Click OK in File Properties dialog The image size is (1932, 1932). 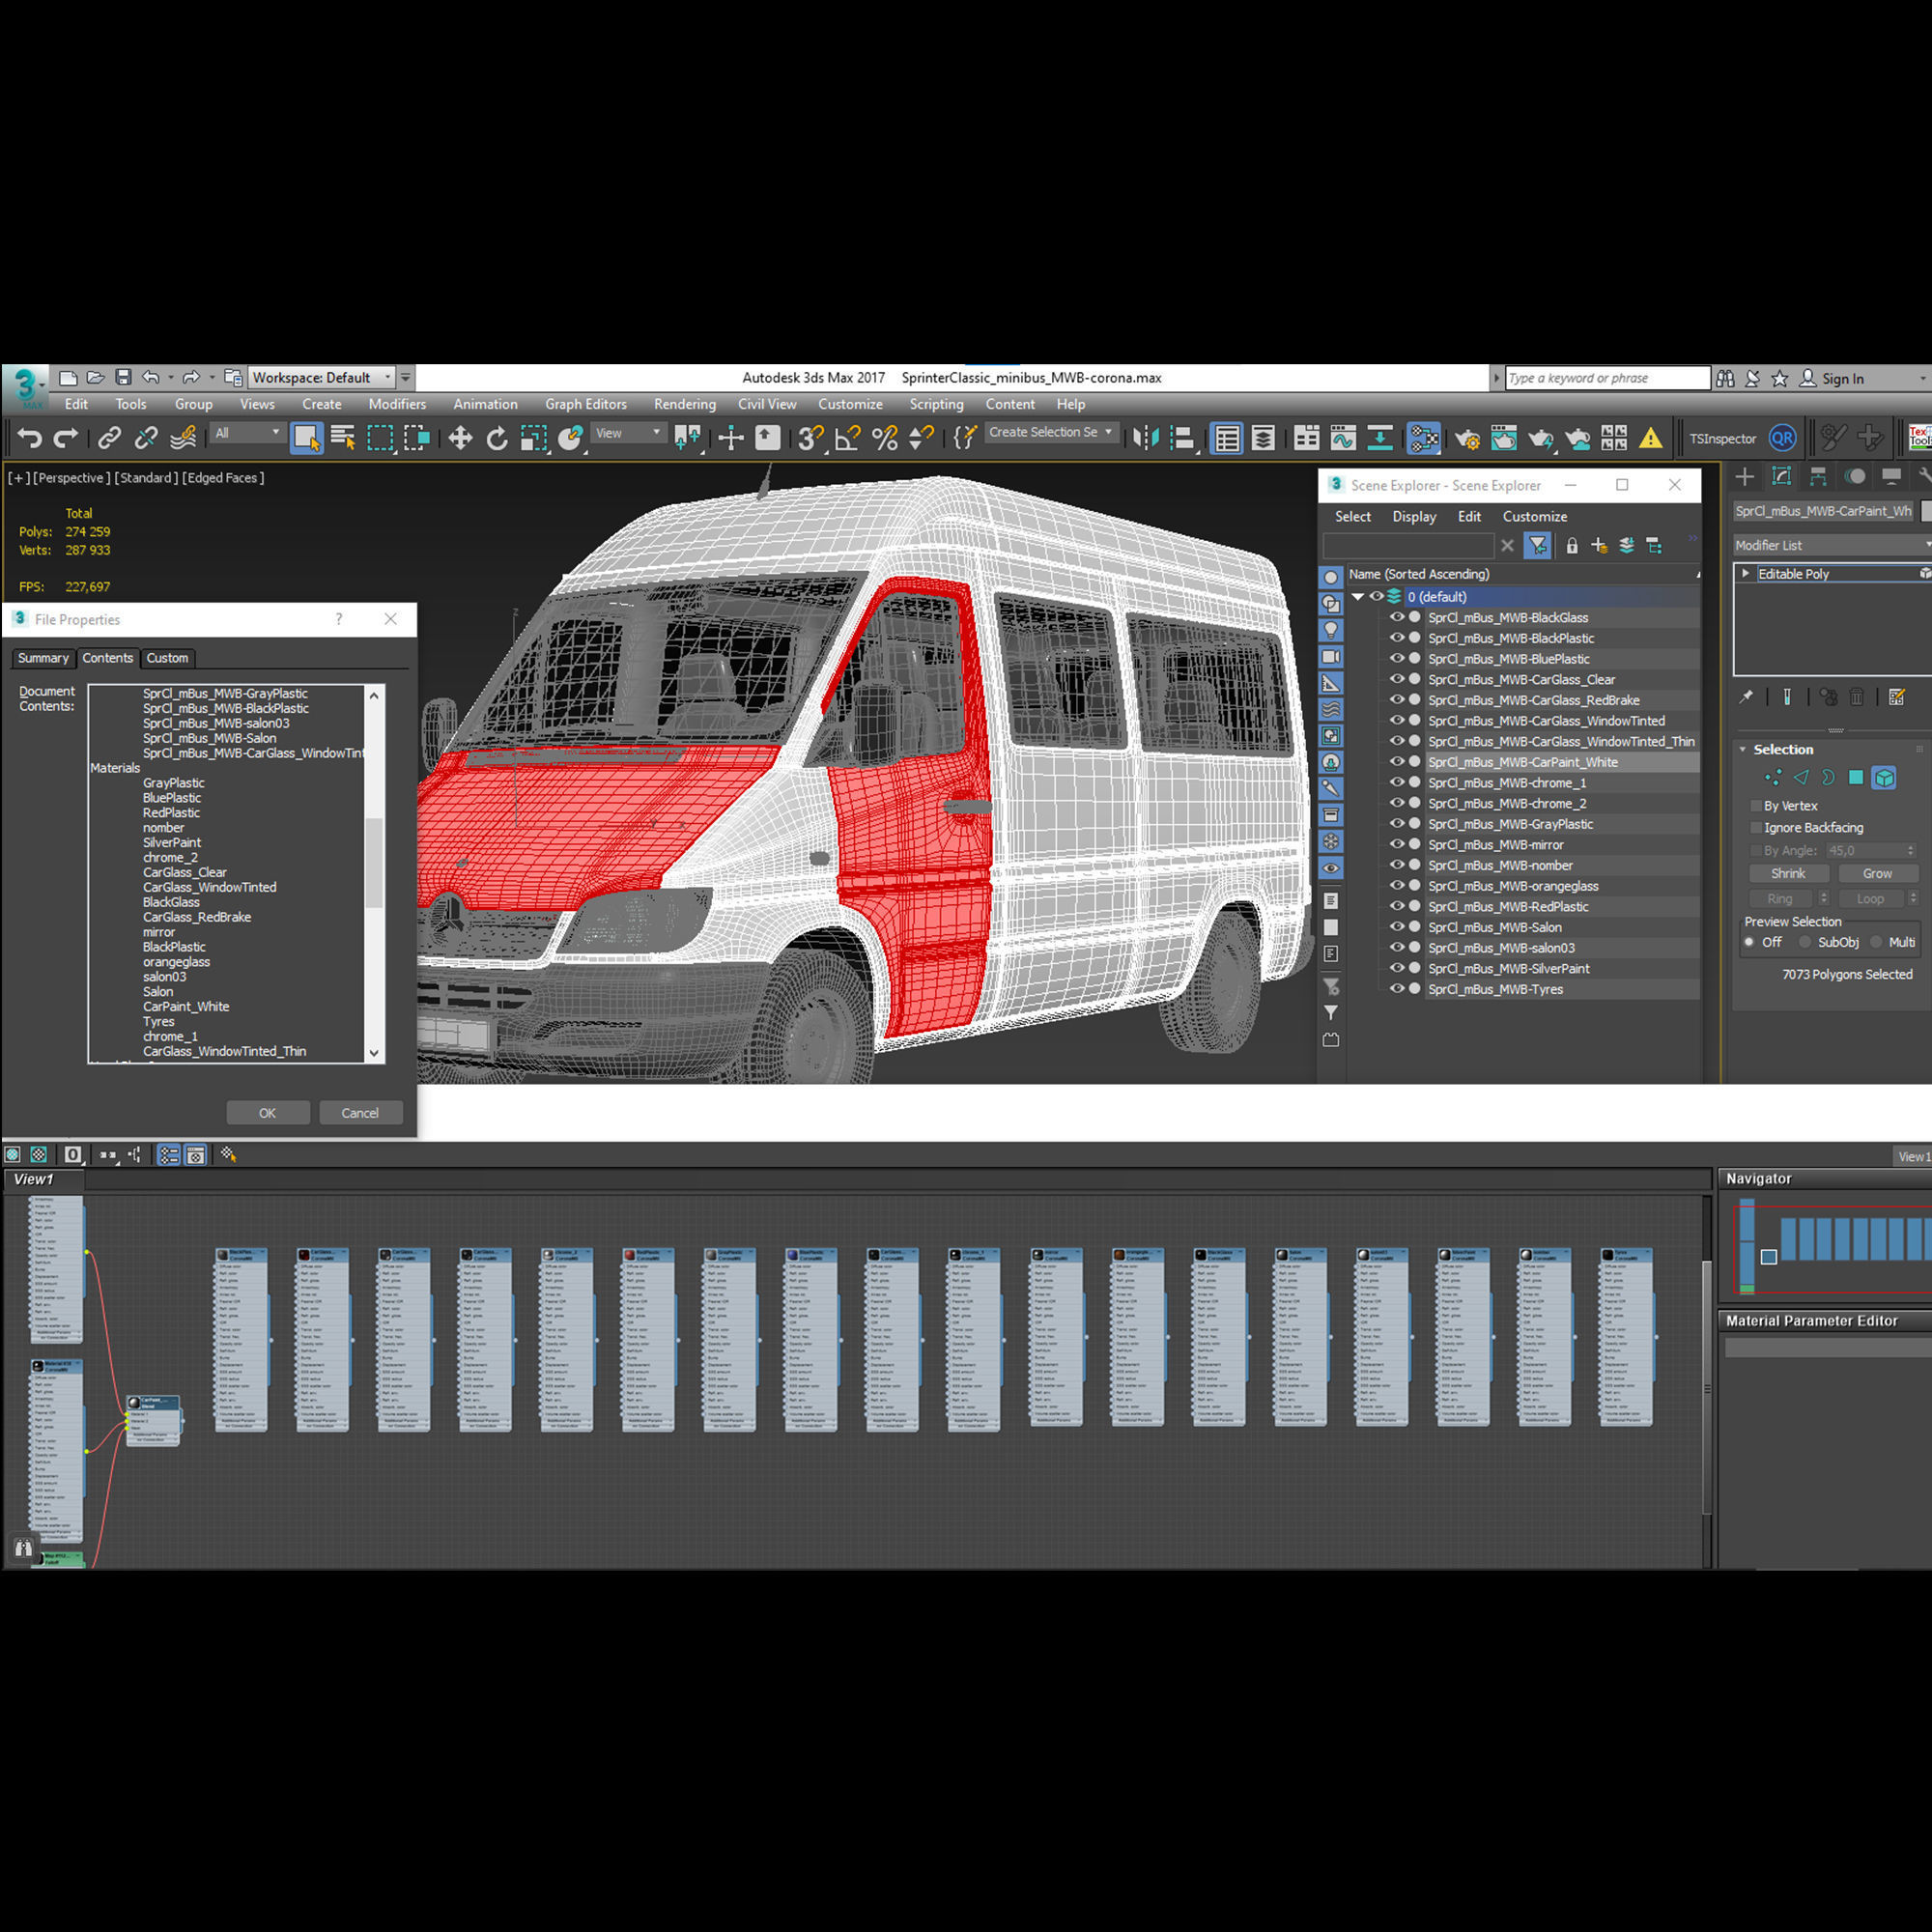click(268, 1113)
